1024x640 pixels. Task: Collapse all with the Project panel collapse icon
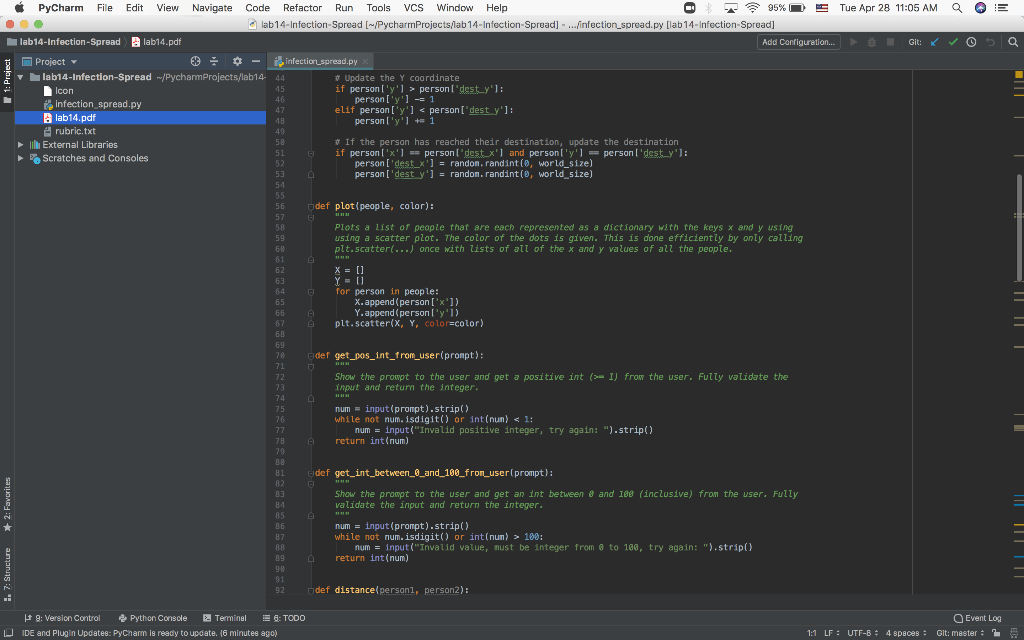click(214, 61)
